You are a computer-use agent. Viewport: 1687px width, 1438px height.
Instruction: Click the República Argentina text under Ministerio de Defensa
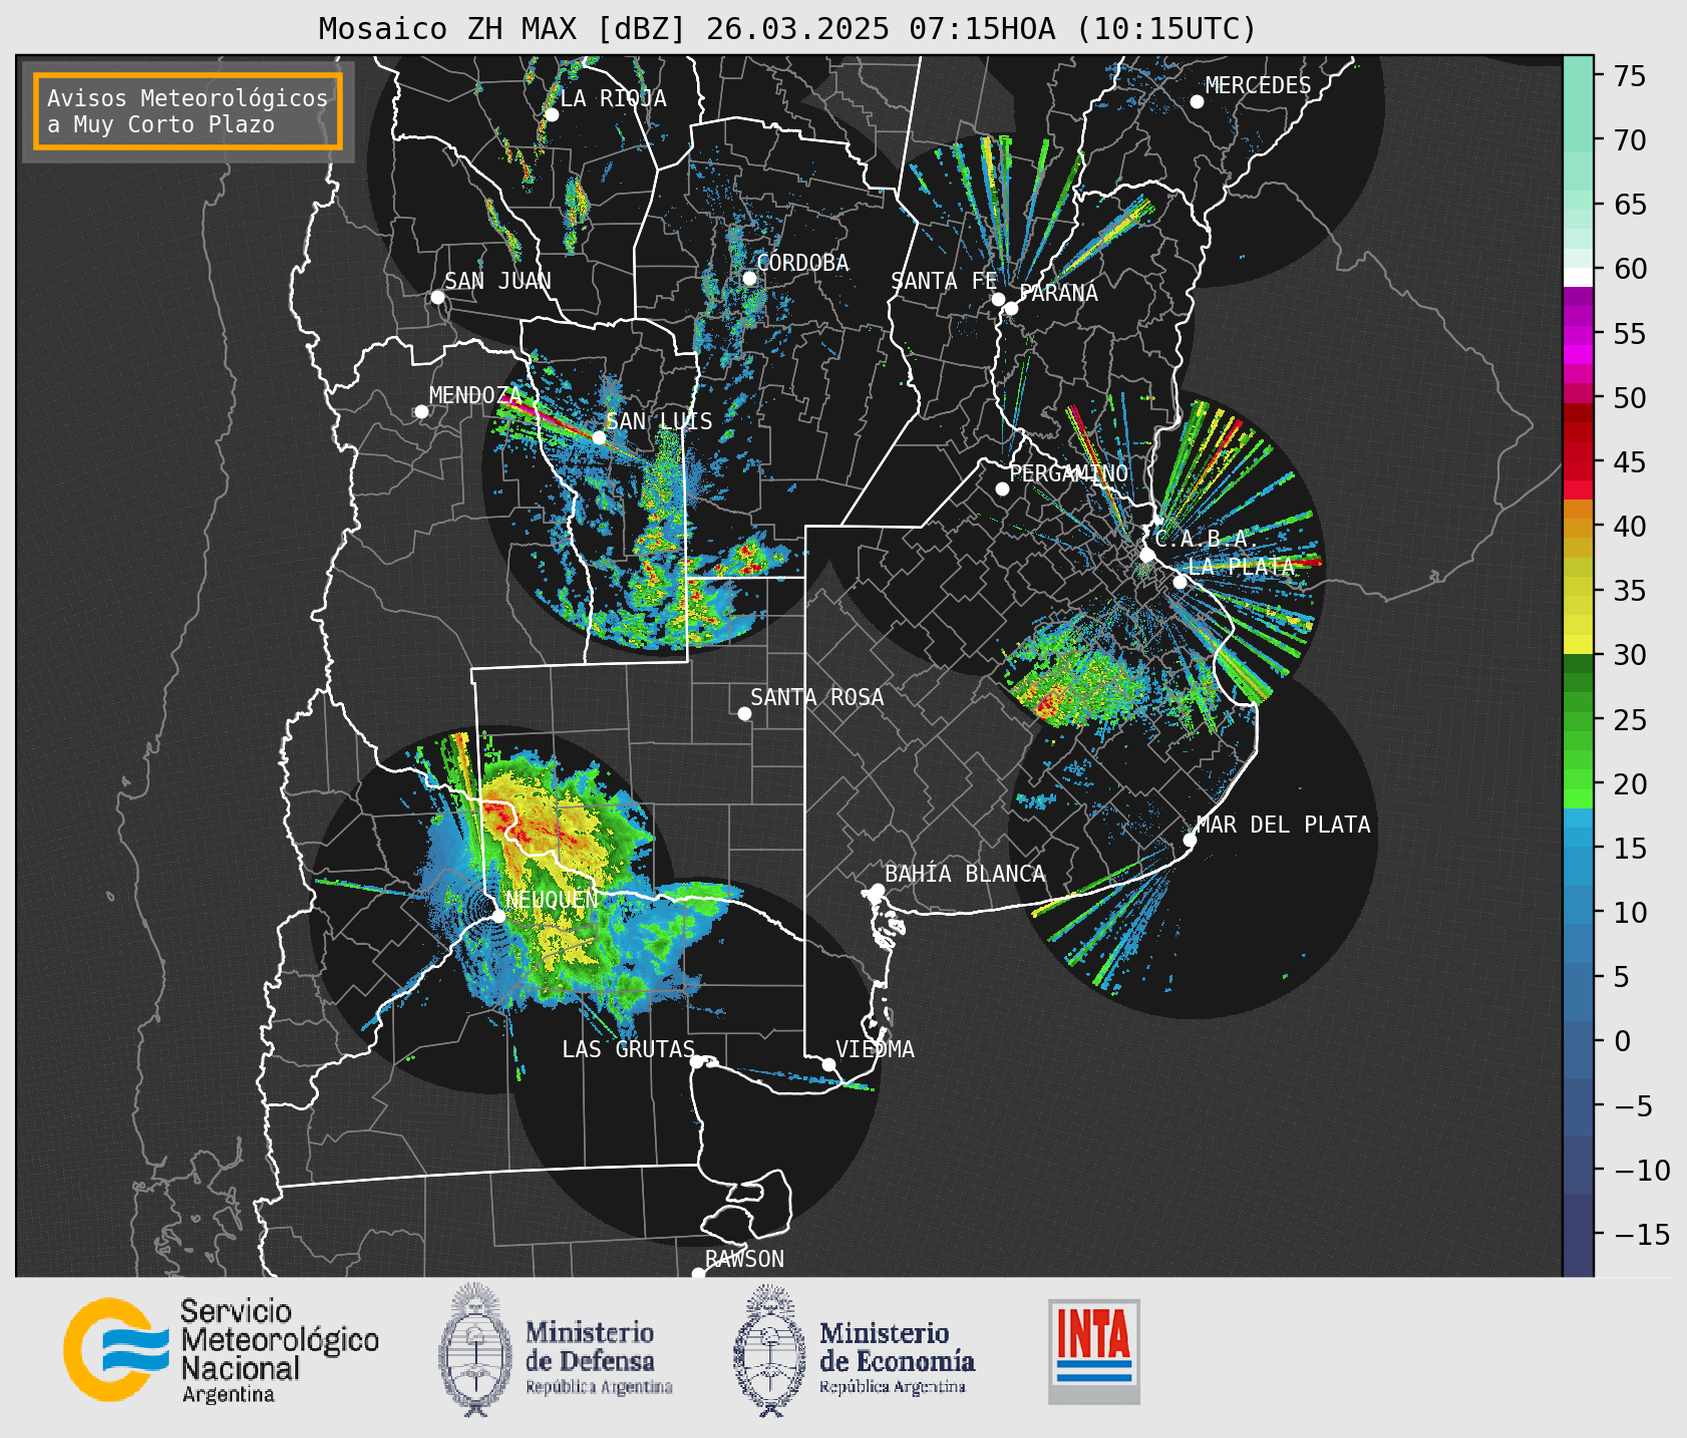click(599, 1387)
